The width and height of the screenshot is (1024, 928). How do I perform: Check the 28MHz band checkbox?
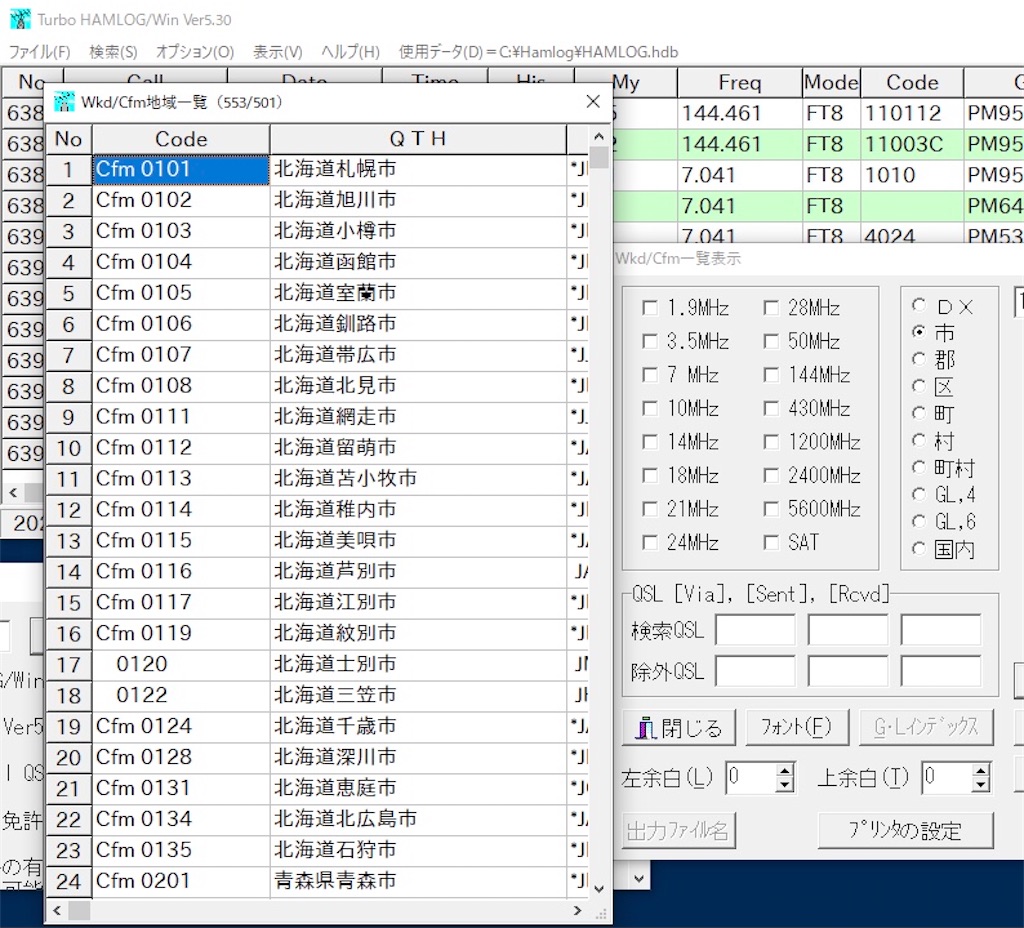771,308
